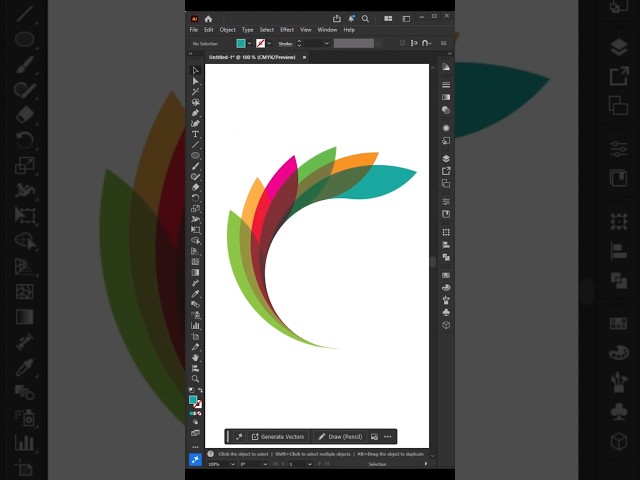The width and height of the screenshot is (640, 480).
Task: Click the Draw (Pencil) button
Action: (x=340, y=437)
